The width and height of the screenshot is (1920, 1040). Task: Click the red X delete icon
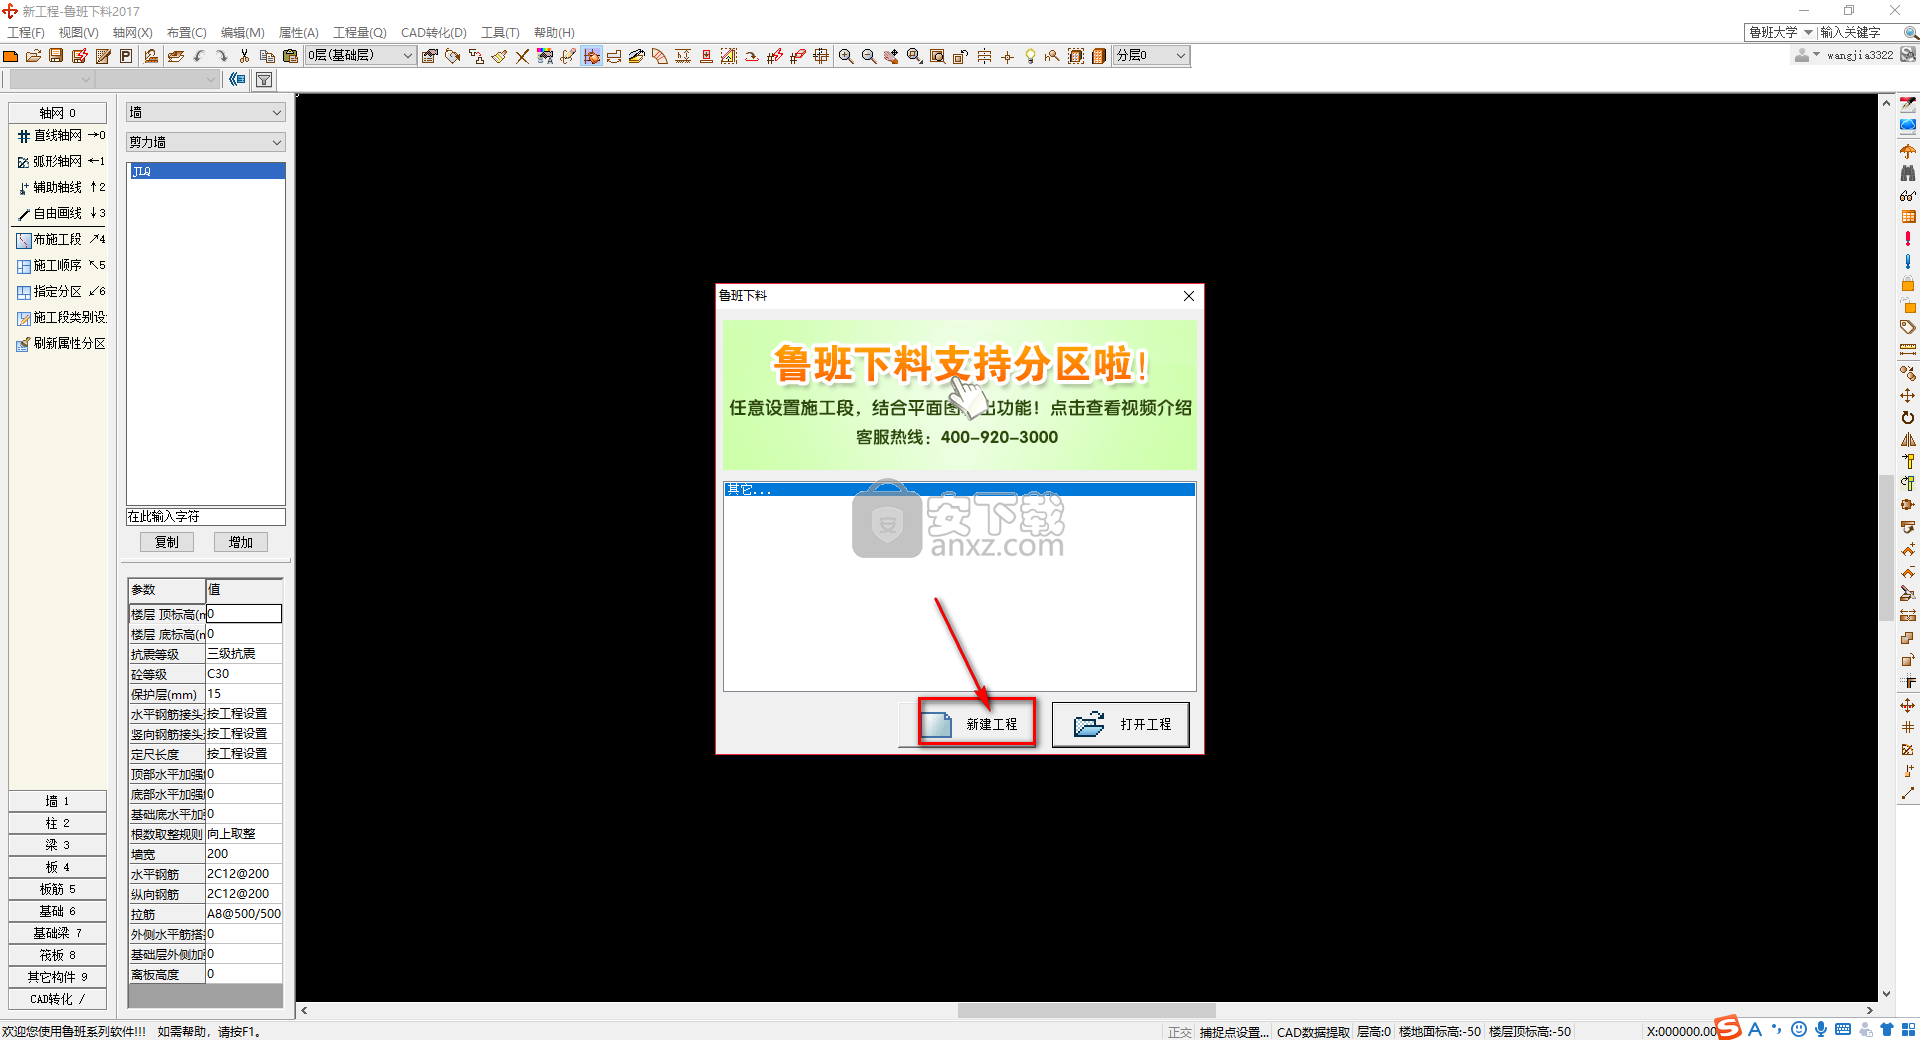click(x=522, y=56)
